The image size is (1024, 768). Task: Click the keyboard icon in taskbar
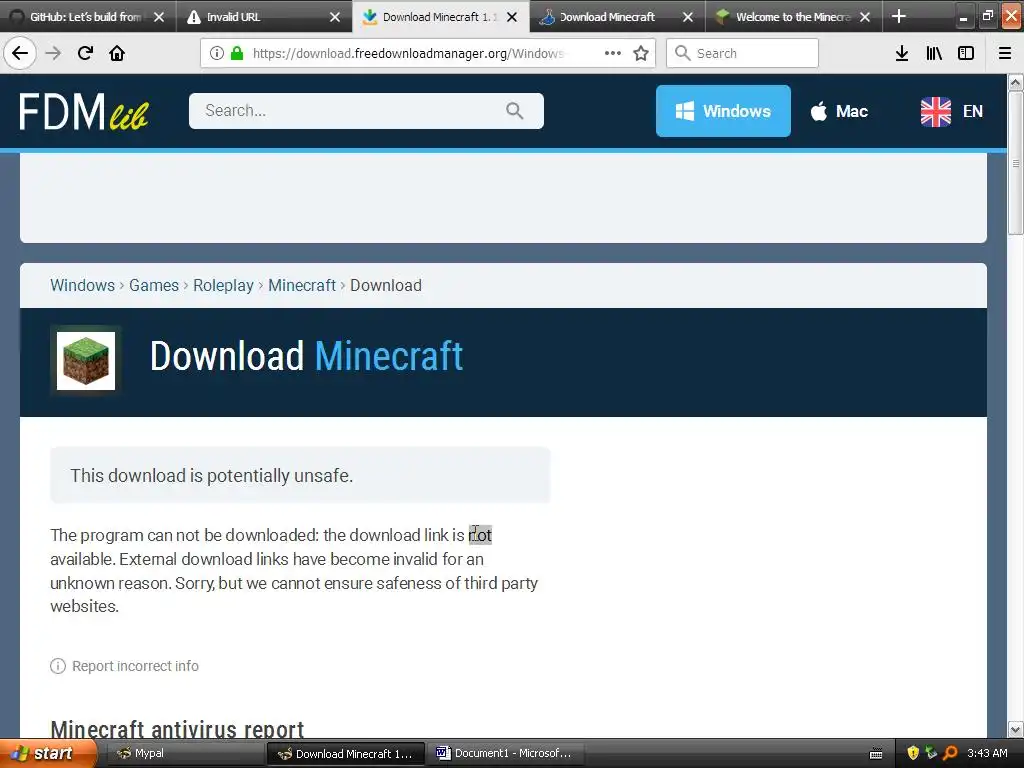click(876, 754)
